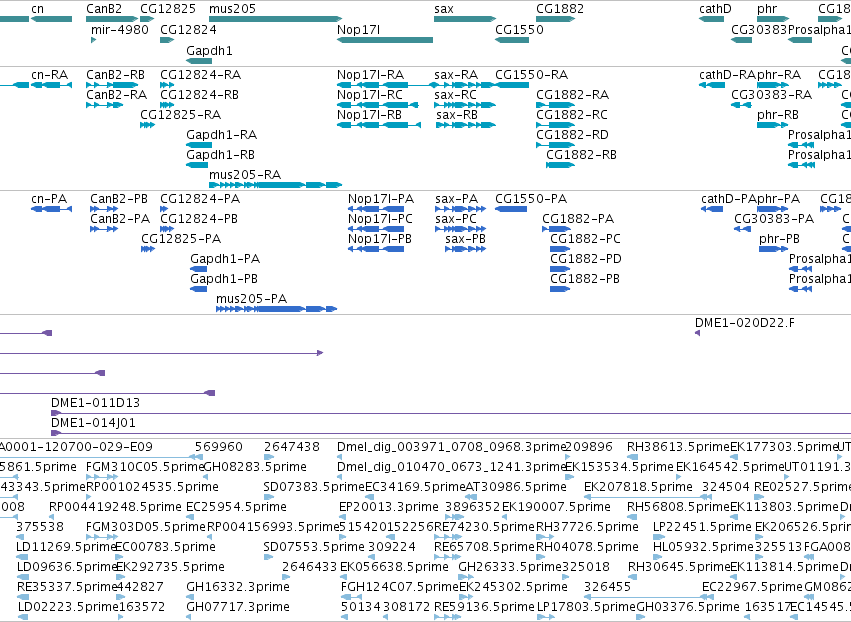851x622 pixels.
Task: Click EST entry 2647438
Action: pyautogui.click(x=291, y=447)
